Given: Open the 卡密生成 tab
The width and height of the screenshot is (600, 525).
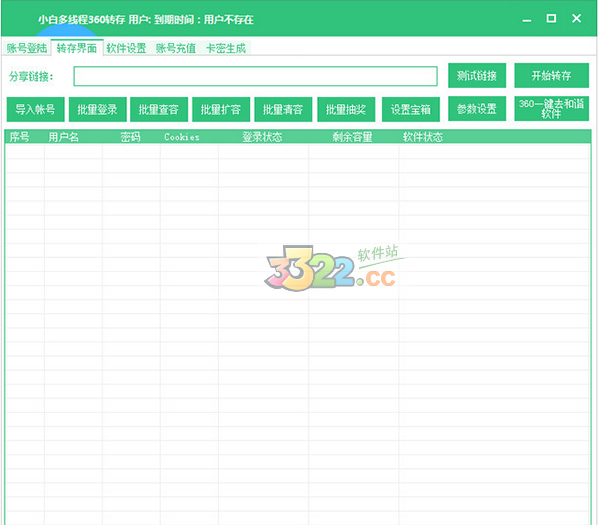Looking at the screenshot, I should coord(226,48).
